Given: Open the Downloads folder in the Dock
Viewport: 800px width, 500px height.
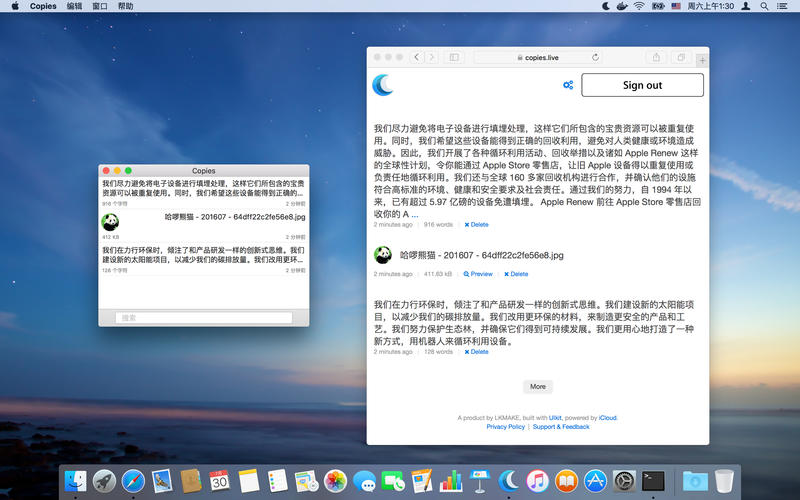Looking at the screenshot, I should click(695, 481).
